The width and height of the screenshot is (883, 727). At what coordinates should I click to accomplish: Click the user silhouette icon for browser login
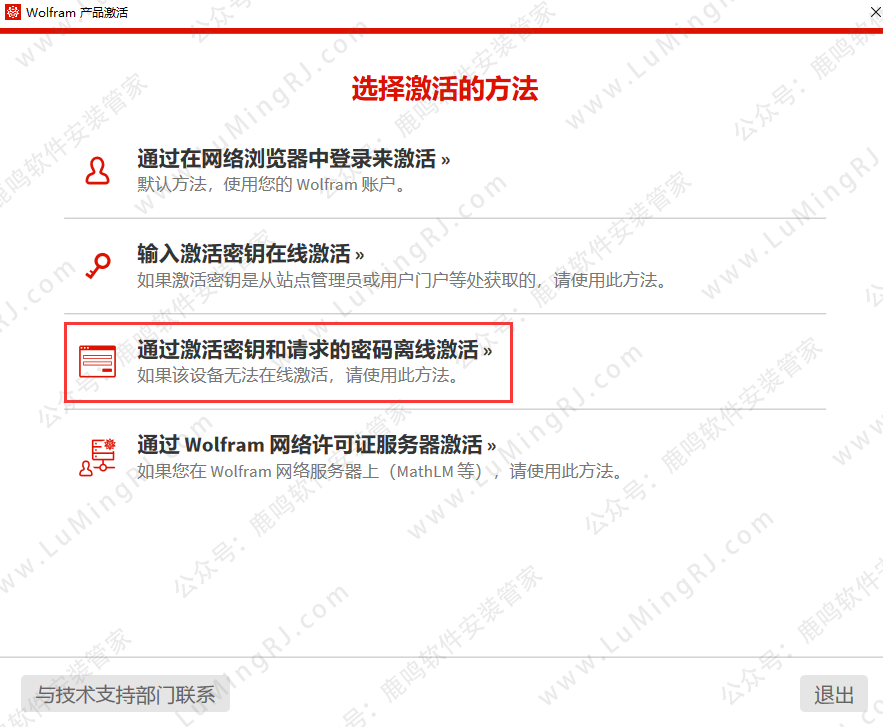pos(97,171)
